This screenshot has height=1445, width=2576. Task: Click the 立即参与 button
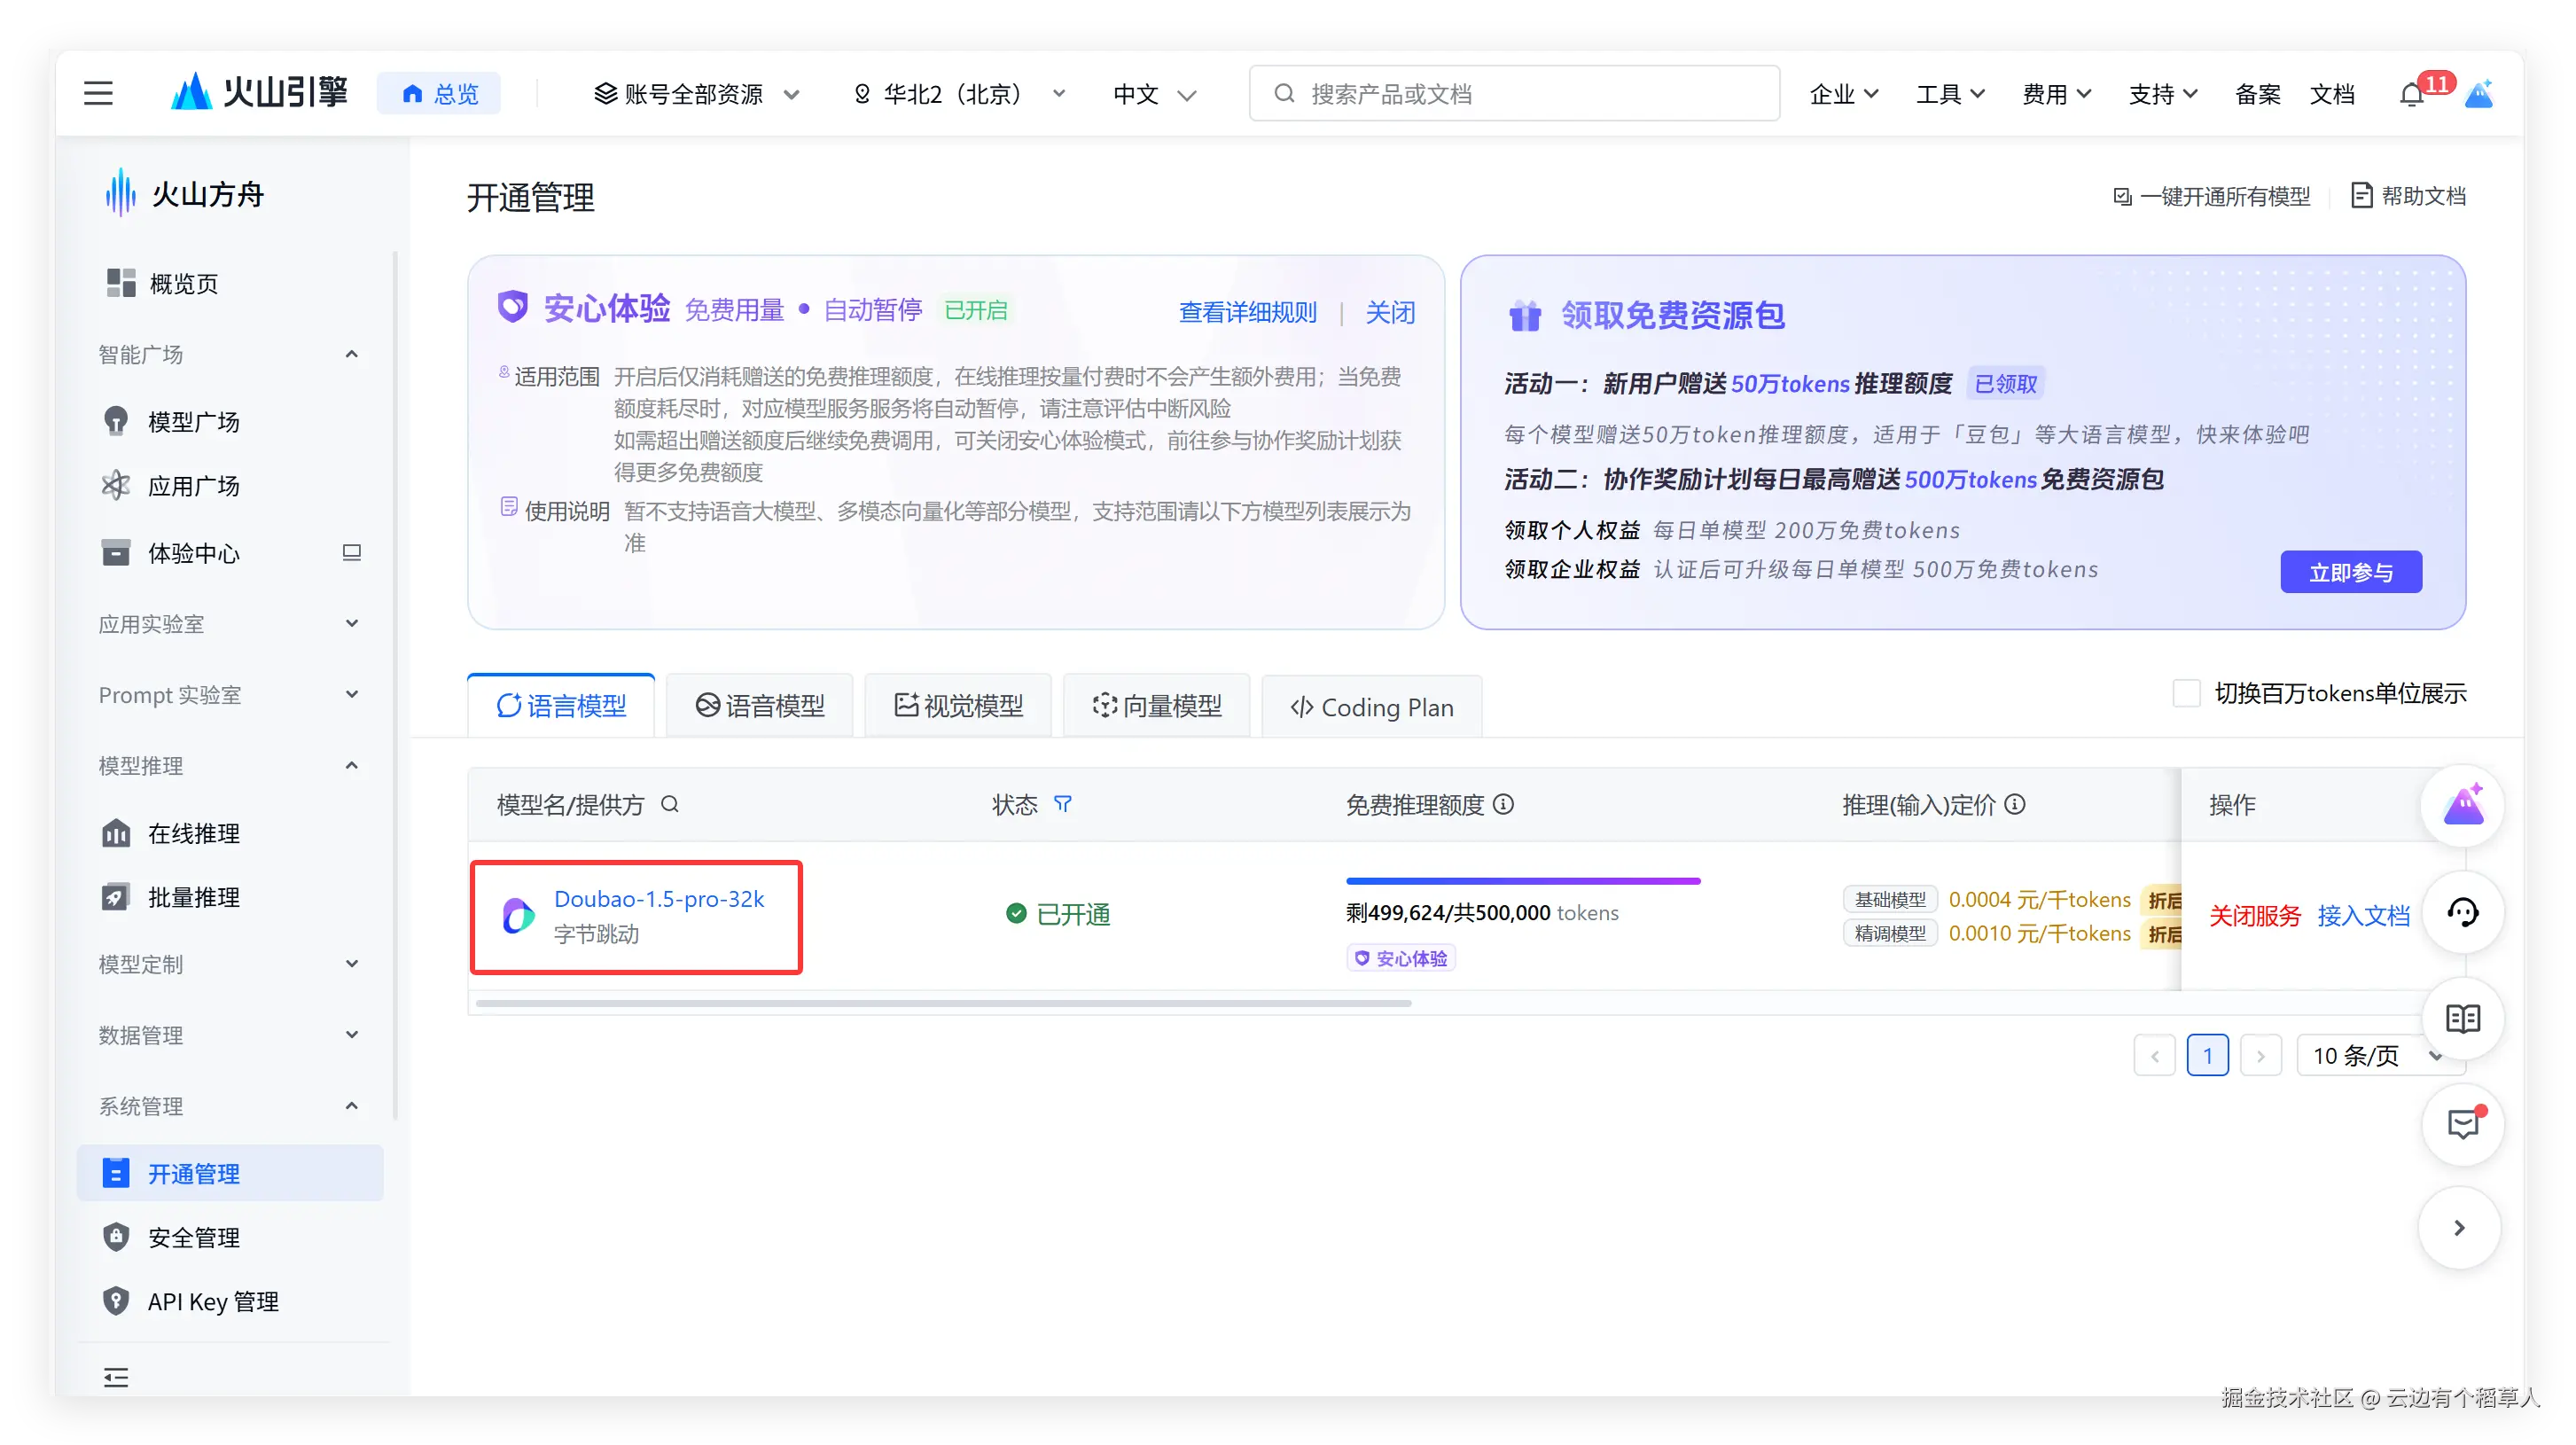click(x=2350, y=572)
